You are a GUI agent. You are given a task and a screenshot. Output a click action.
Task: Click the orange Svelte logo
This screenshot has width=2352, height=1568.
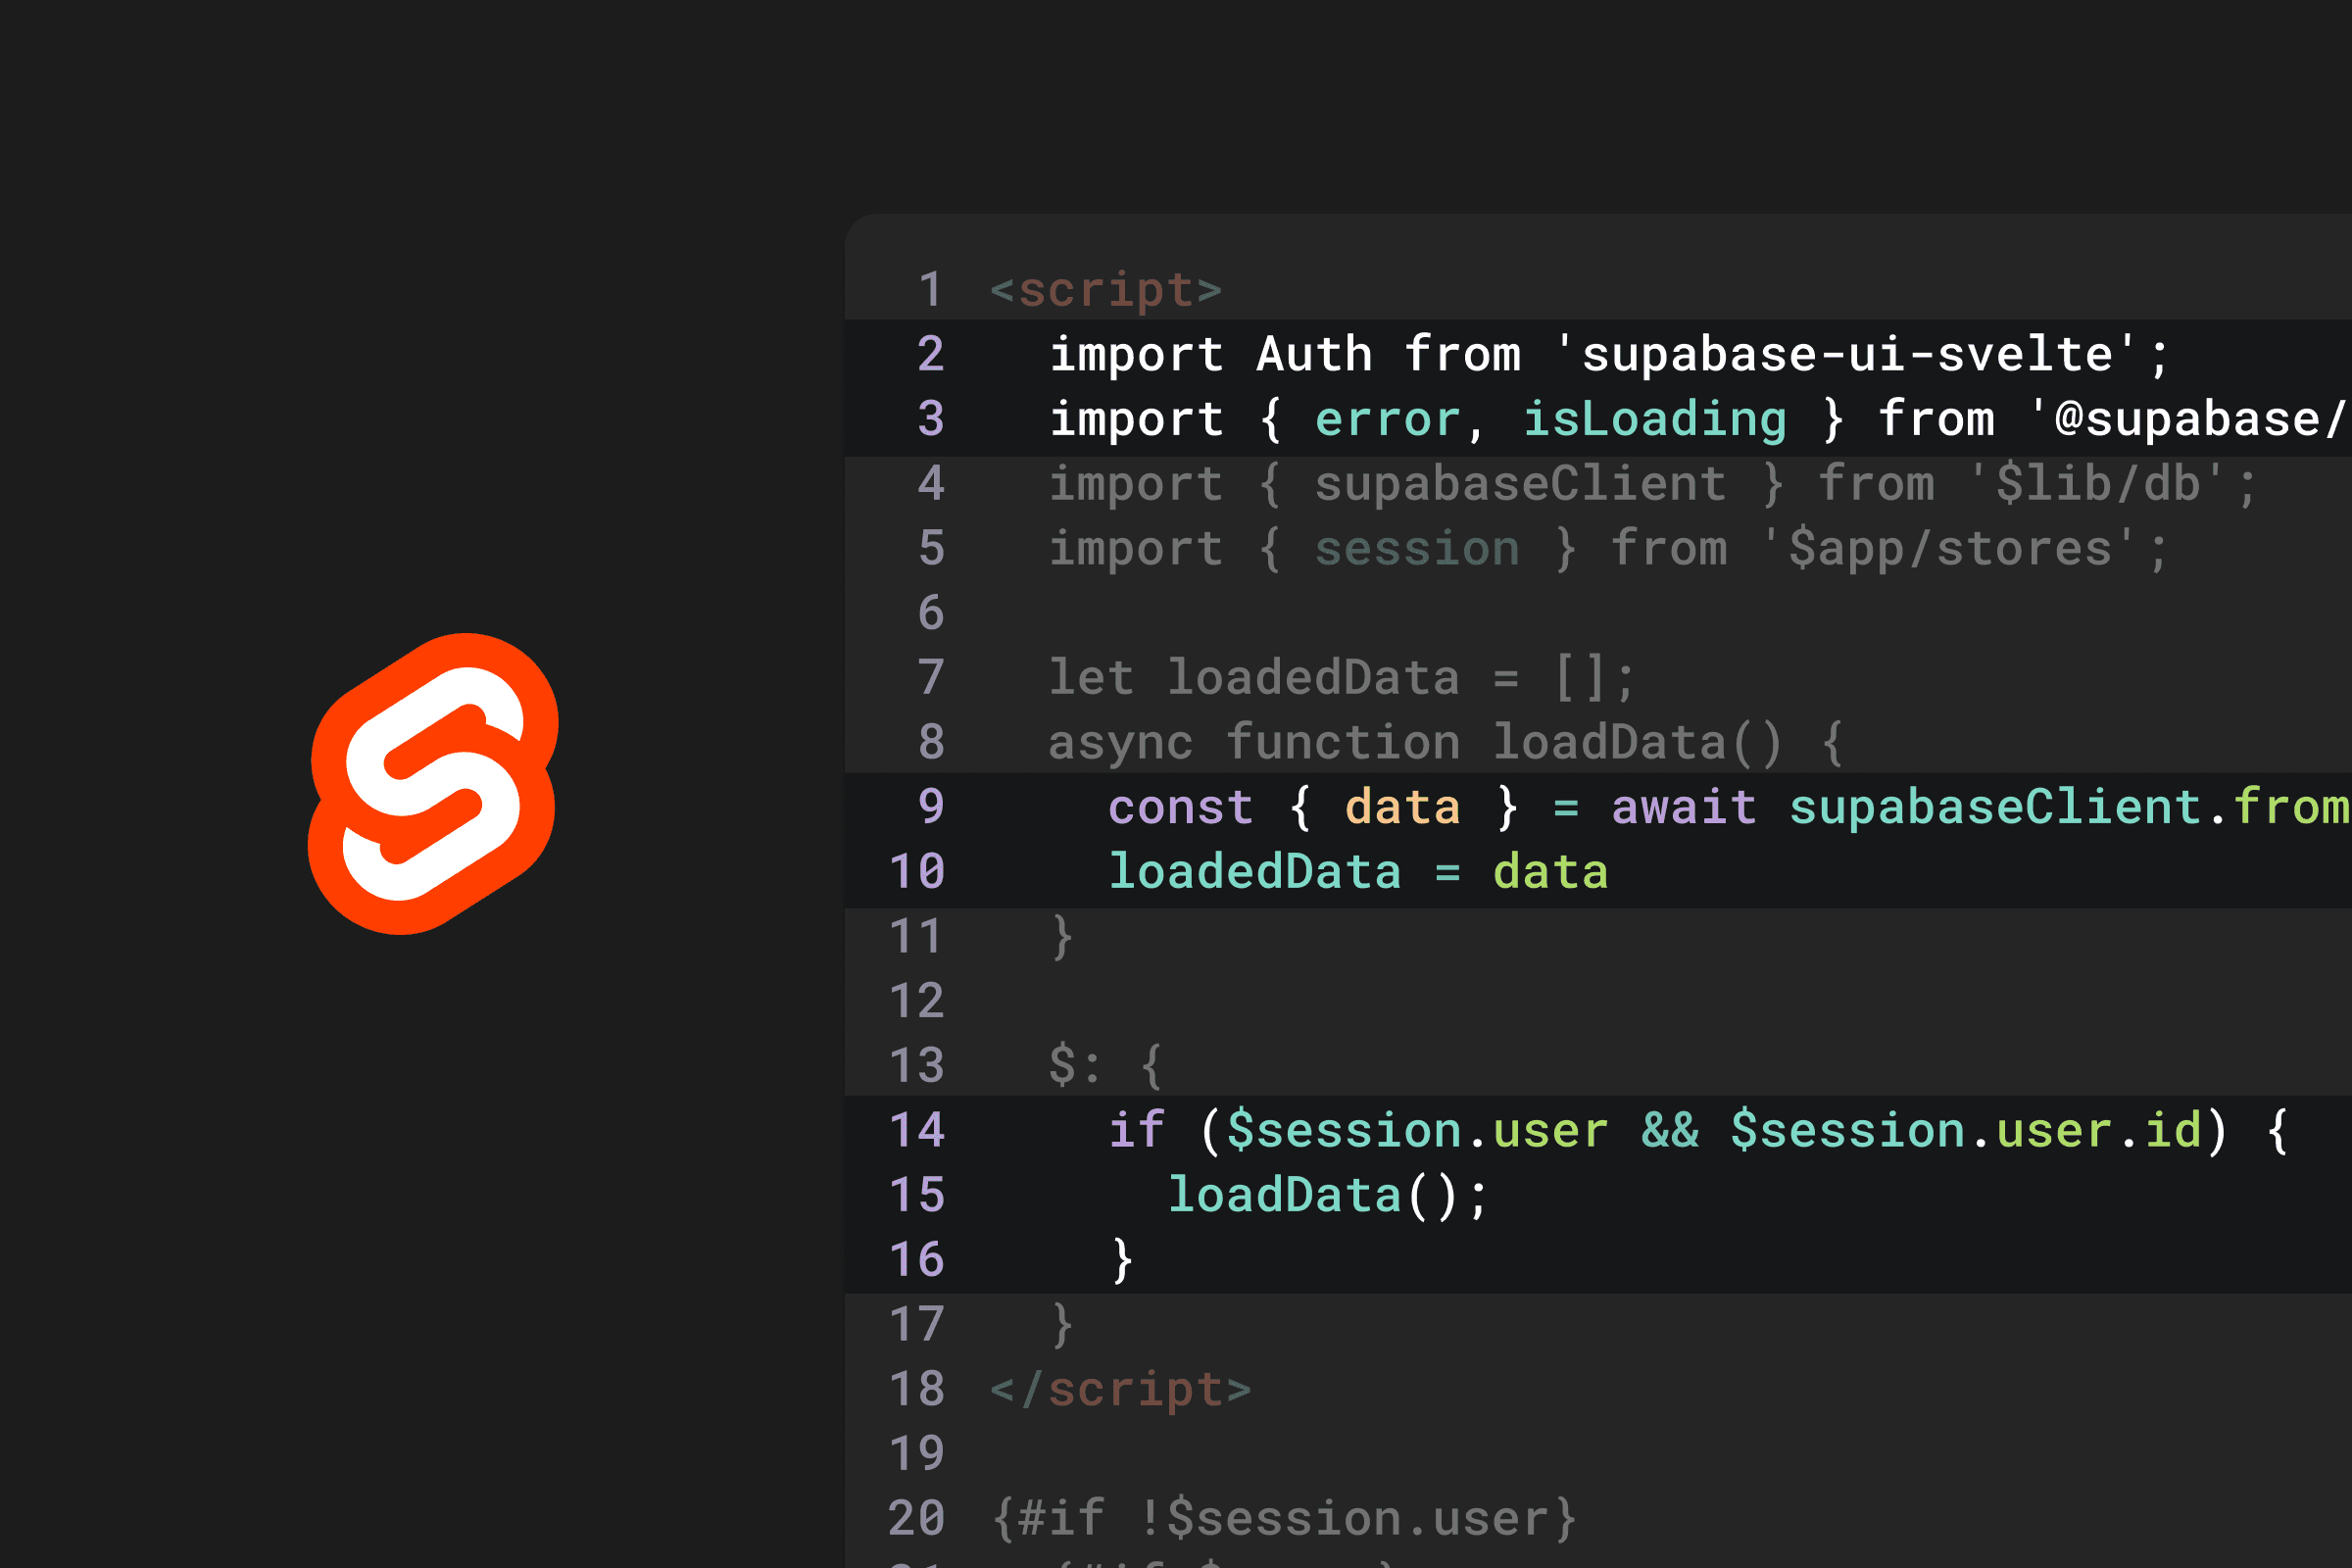tap(433, 783)
